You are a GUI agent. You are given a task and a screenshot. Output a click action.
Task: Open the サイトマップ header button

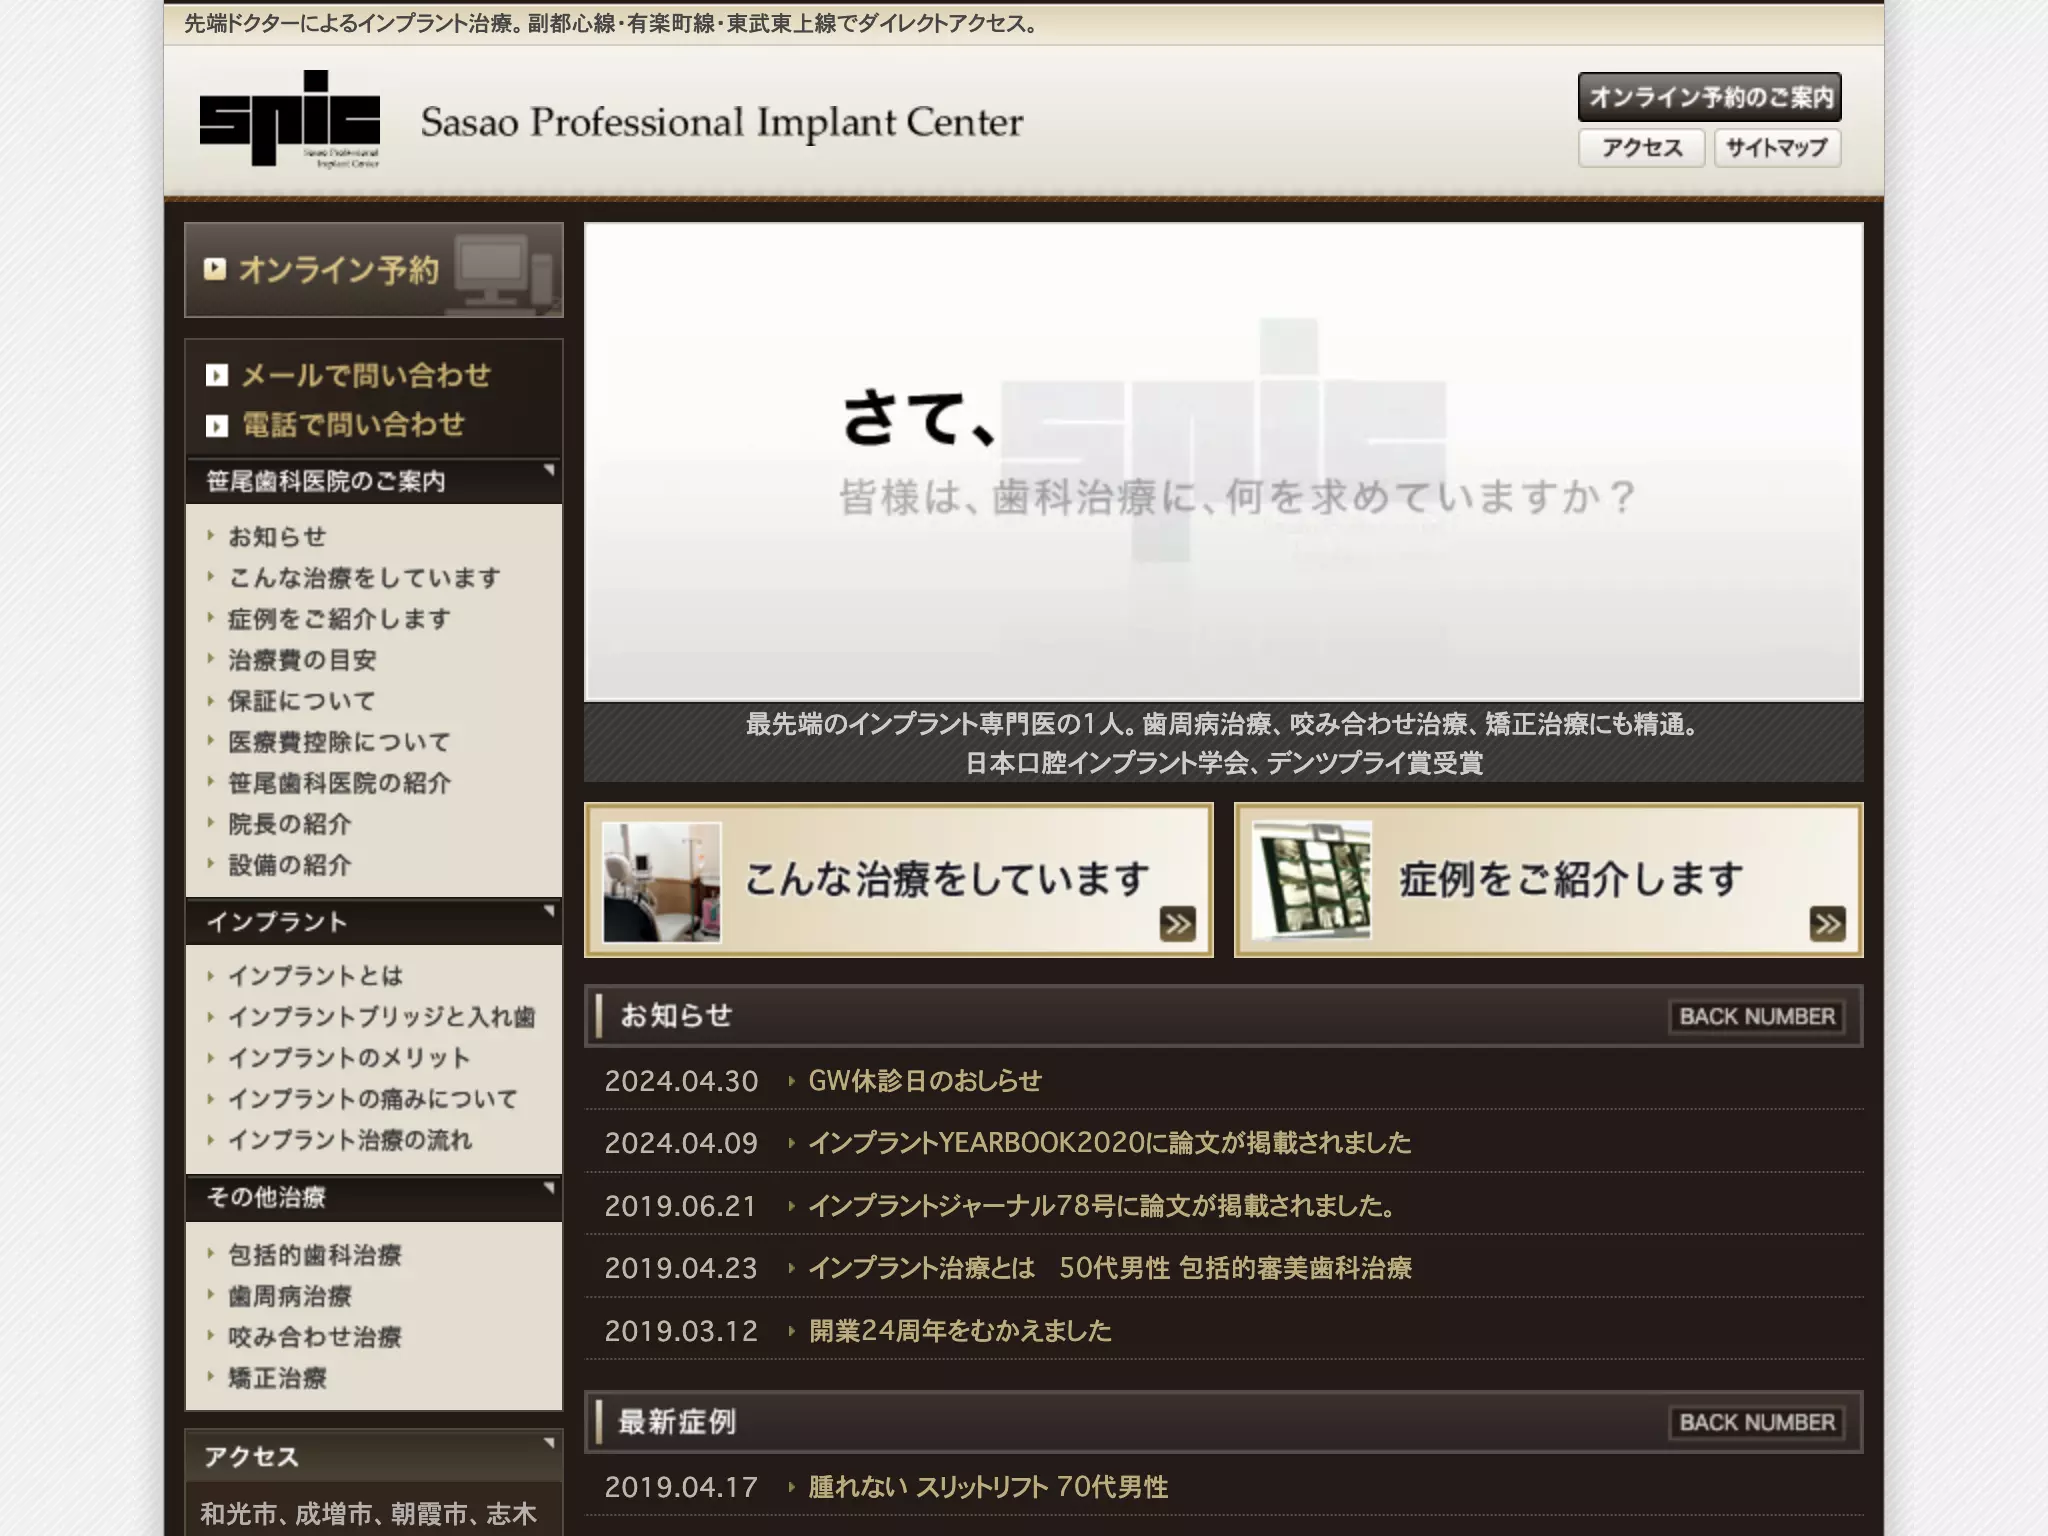(x=1777, y=148)
